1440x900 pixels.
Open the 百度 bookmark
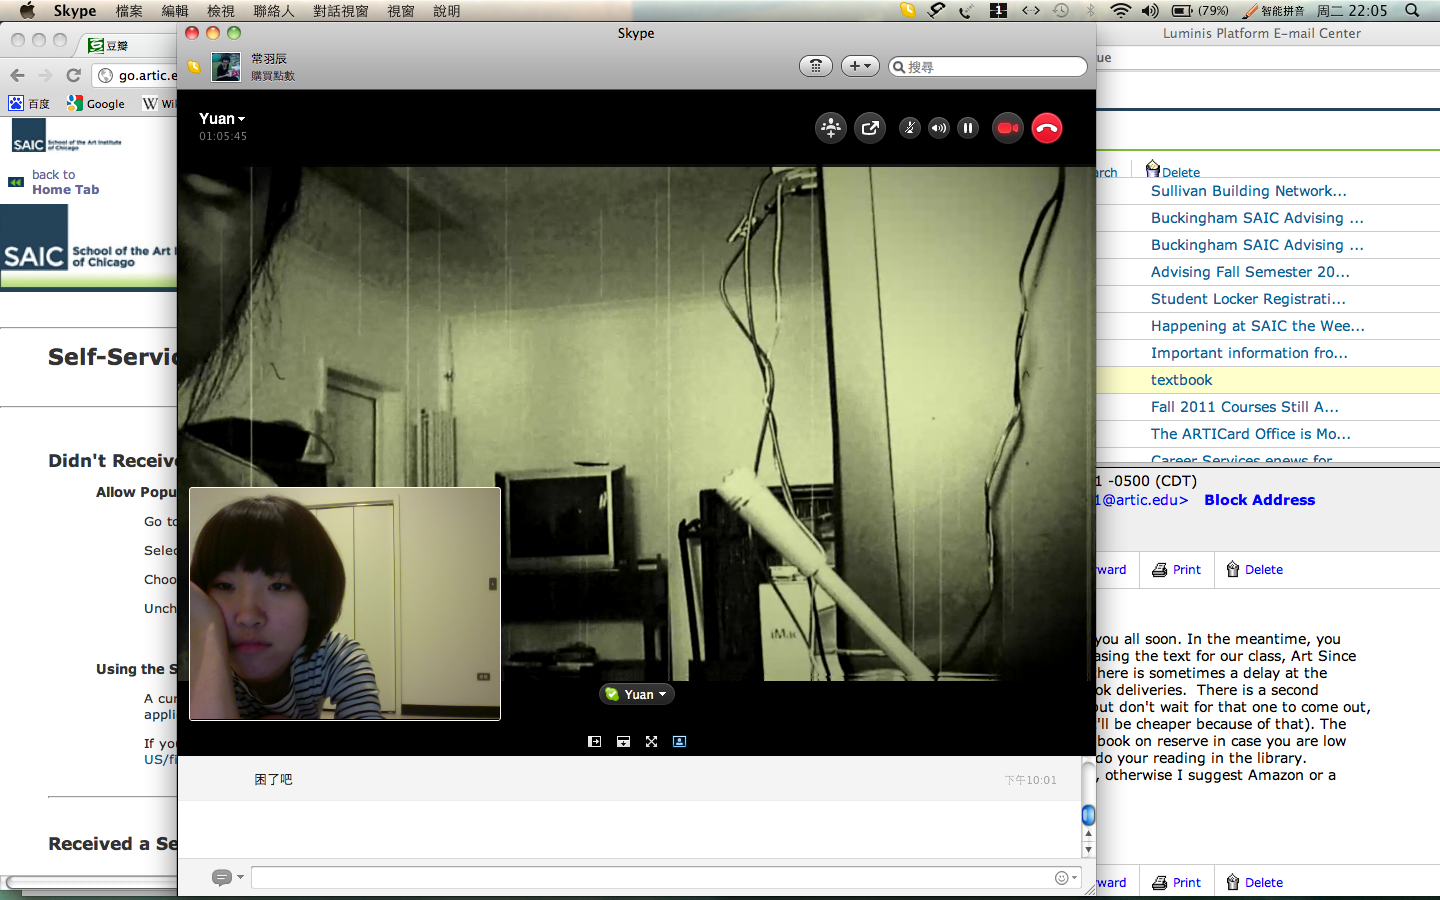click(29, 103)
